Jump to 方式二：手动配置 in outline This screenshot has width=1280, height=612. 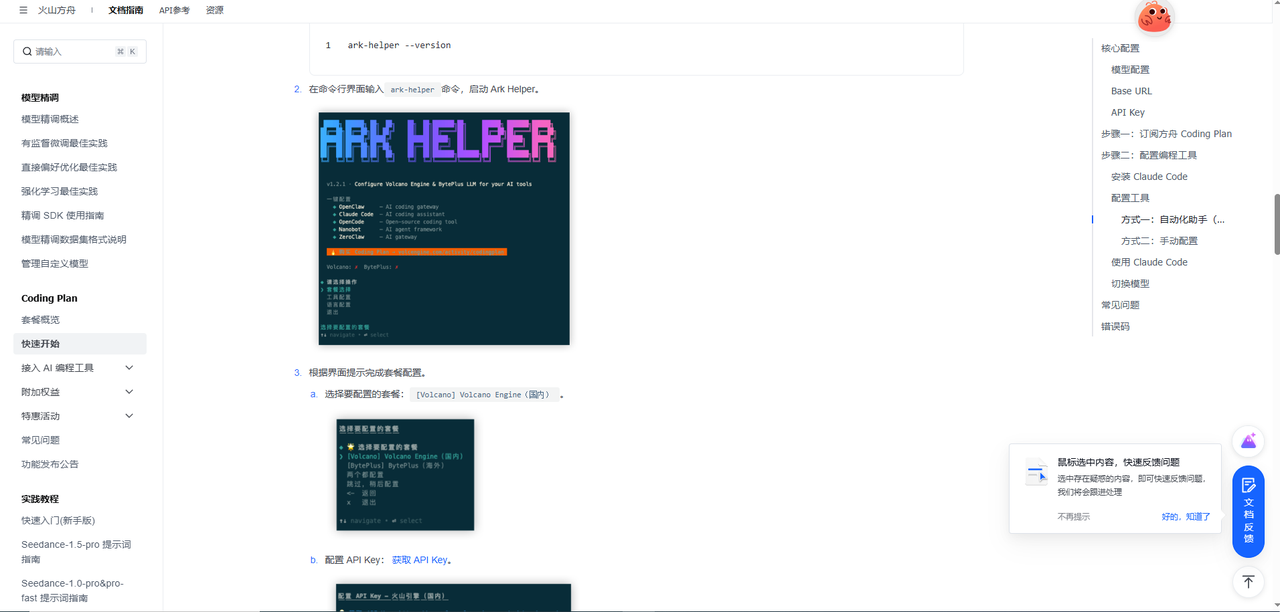click(1159, 241)
